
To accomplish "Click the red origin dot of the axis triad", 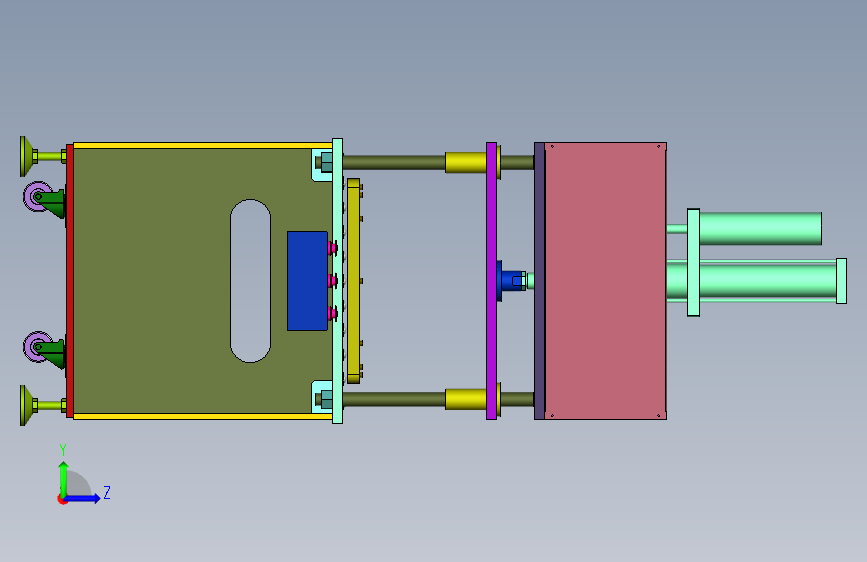I will [x=62, y=499].
